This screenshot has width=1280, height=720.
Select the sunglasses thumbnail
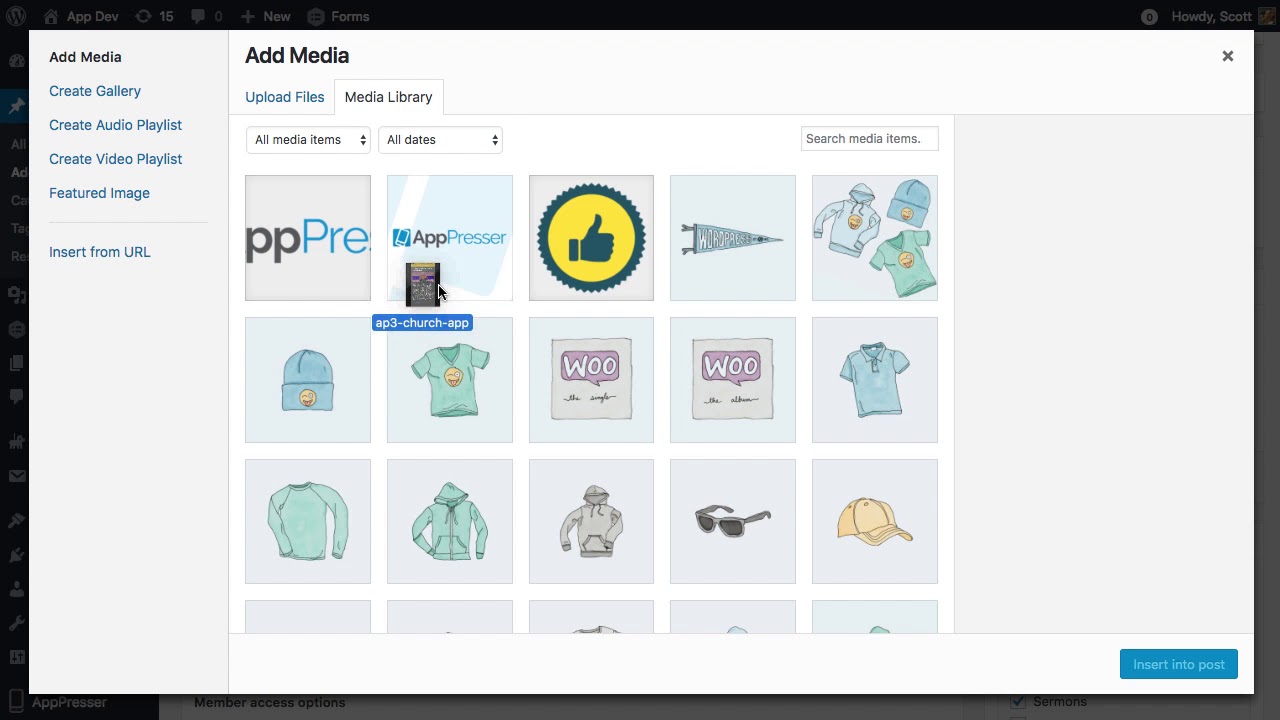[733, 521]
